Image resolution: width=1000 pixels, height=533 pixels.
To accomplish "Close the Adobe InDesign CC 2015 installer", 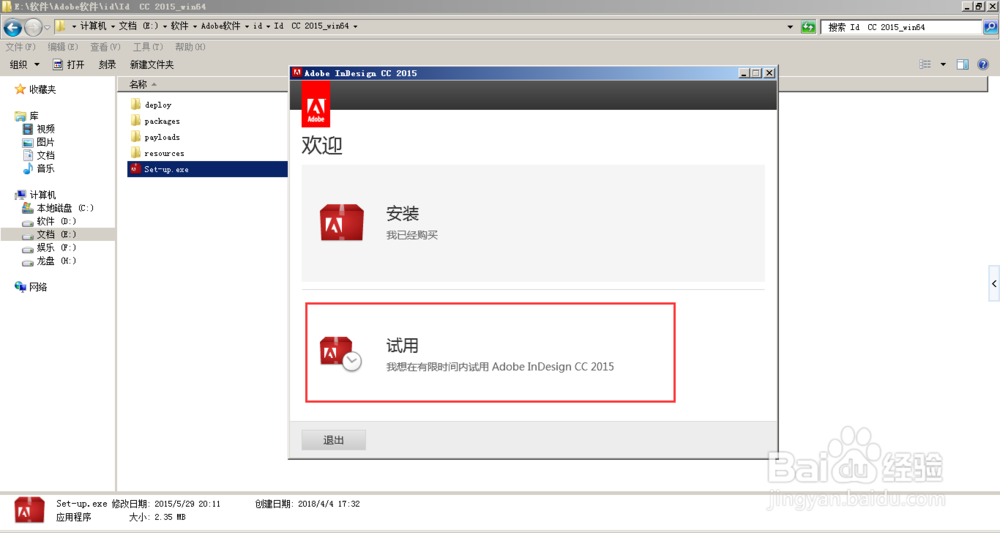I will click(769, 73).
